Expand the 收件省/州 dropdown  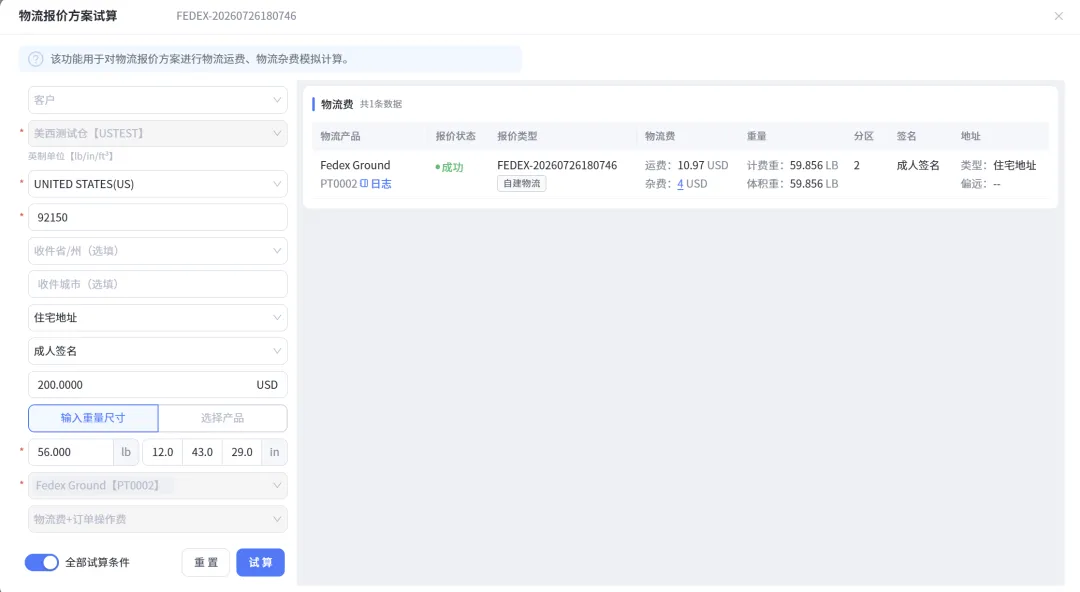click(x=158, y=251)
